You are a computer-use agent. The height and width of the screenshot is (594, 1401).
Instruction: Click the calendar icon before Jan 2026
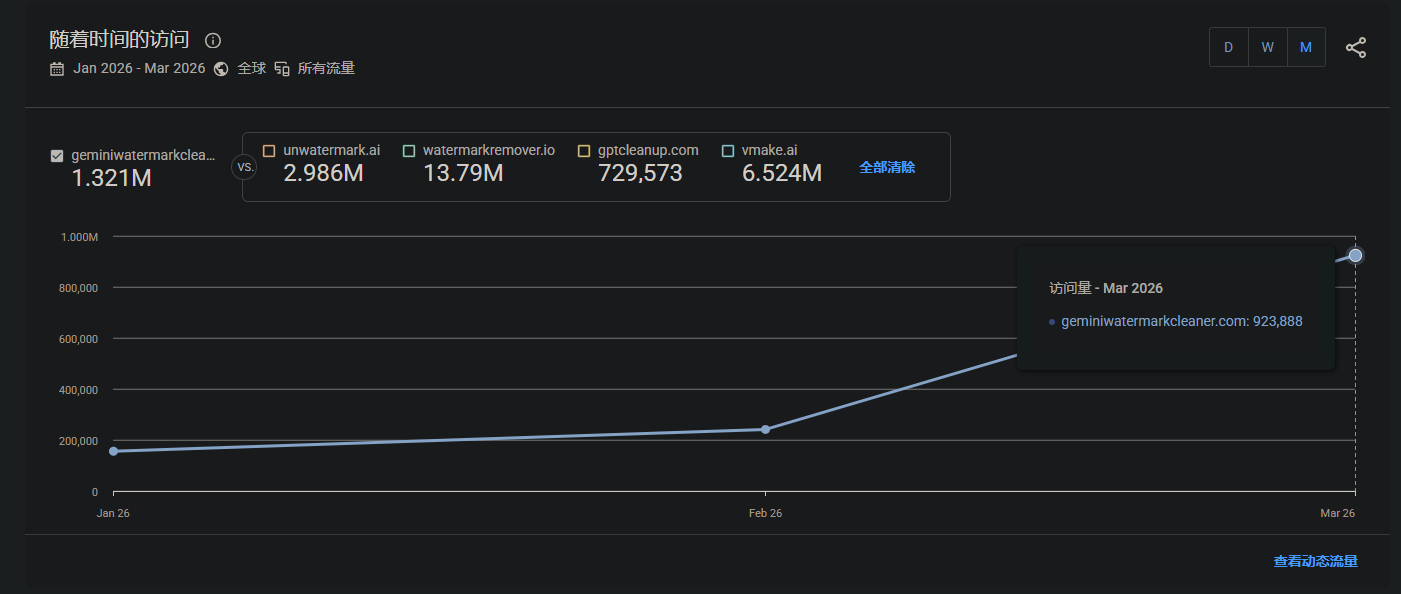57,69
